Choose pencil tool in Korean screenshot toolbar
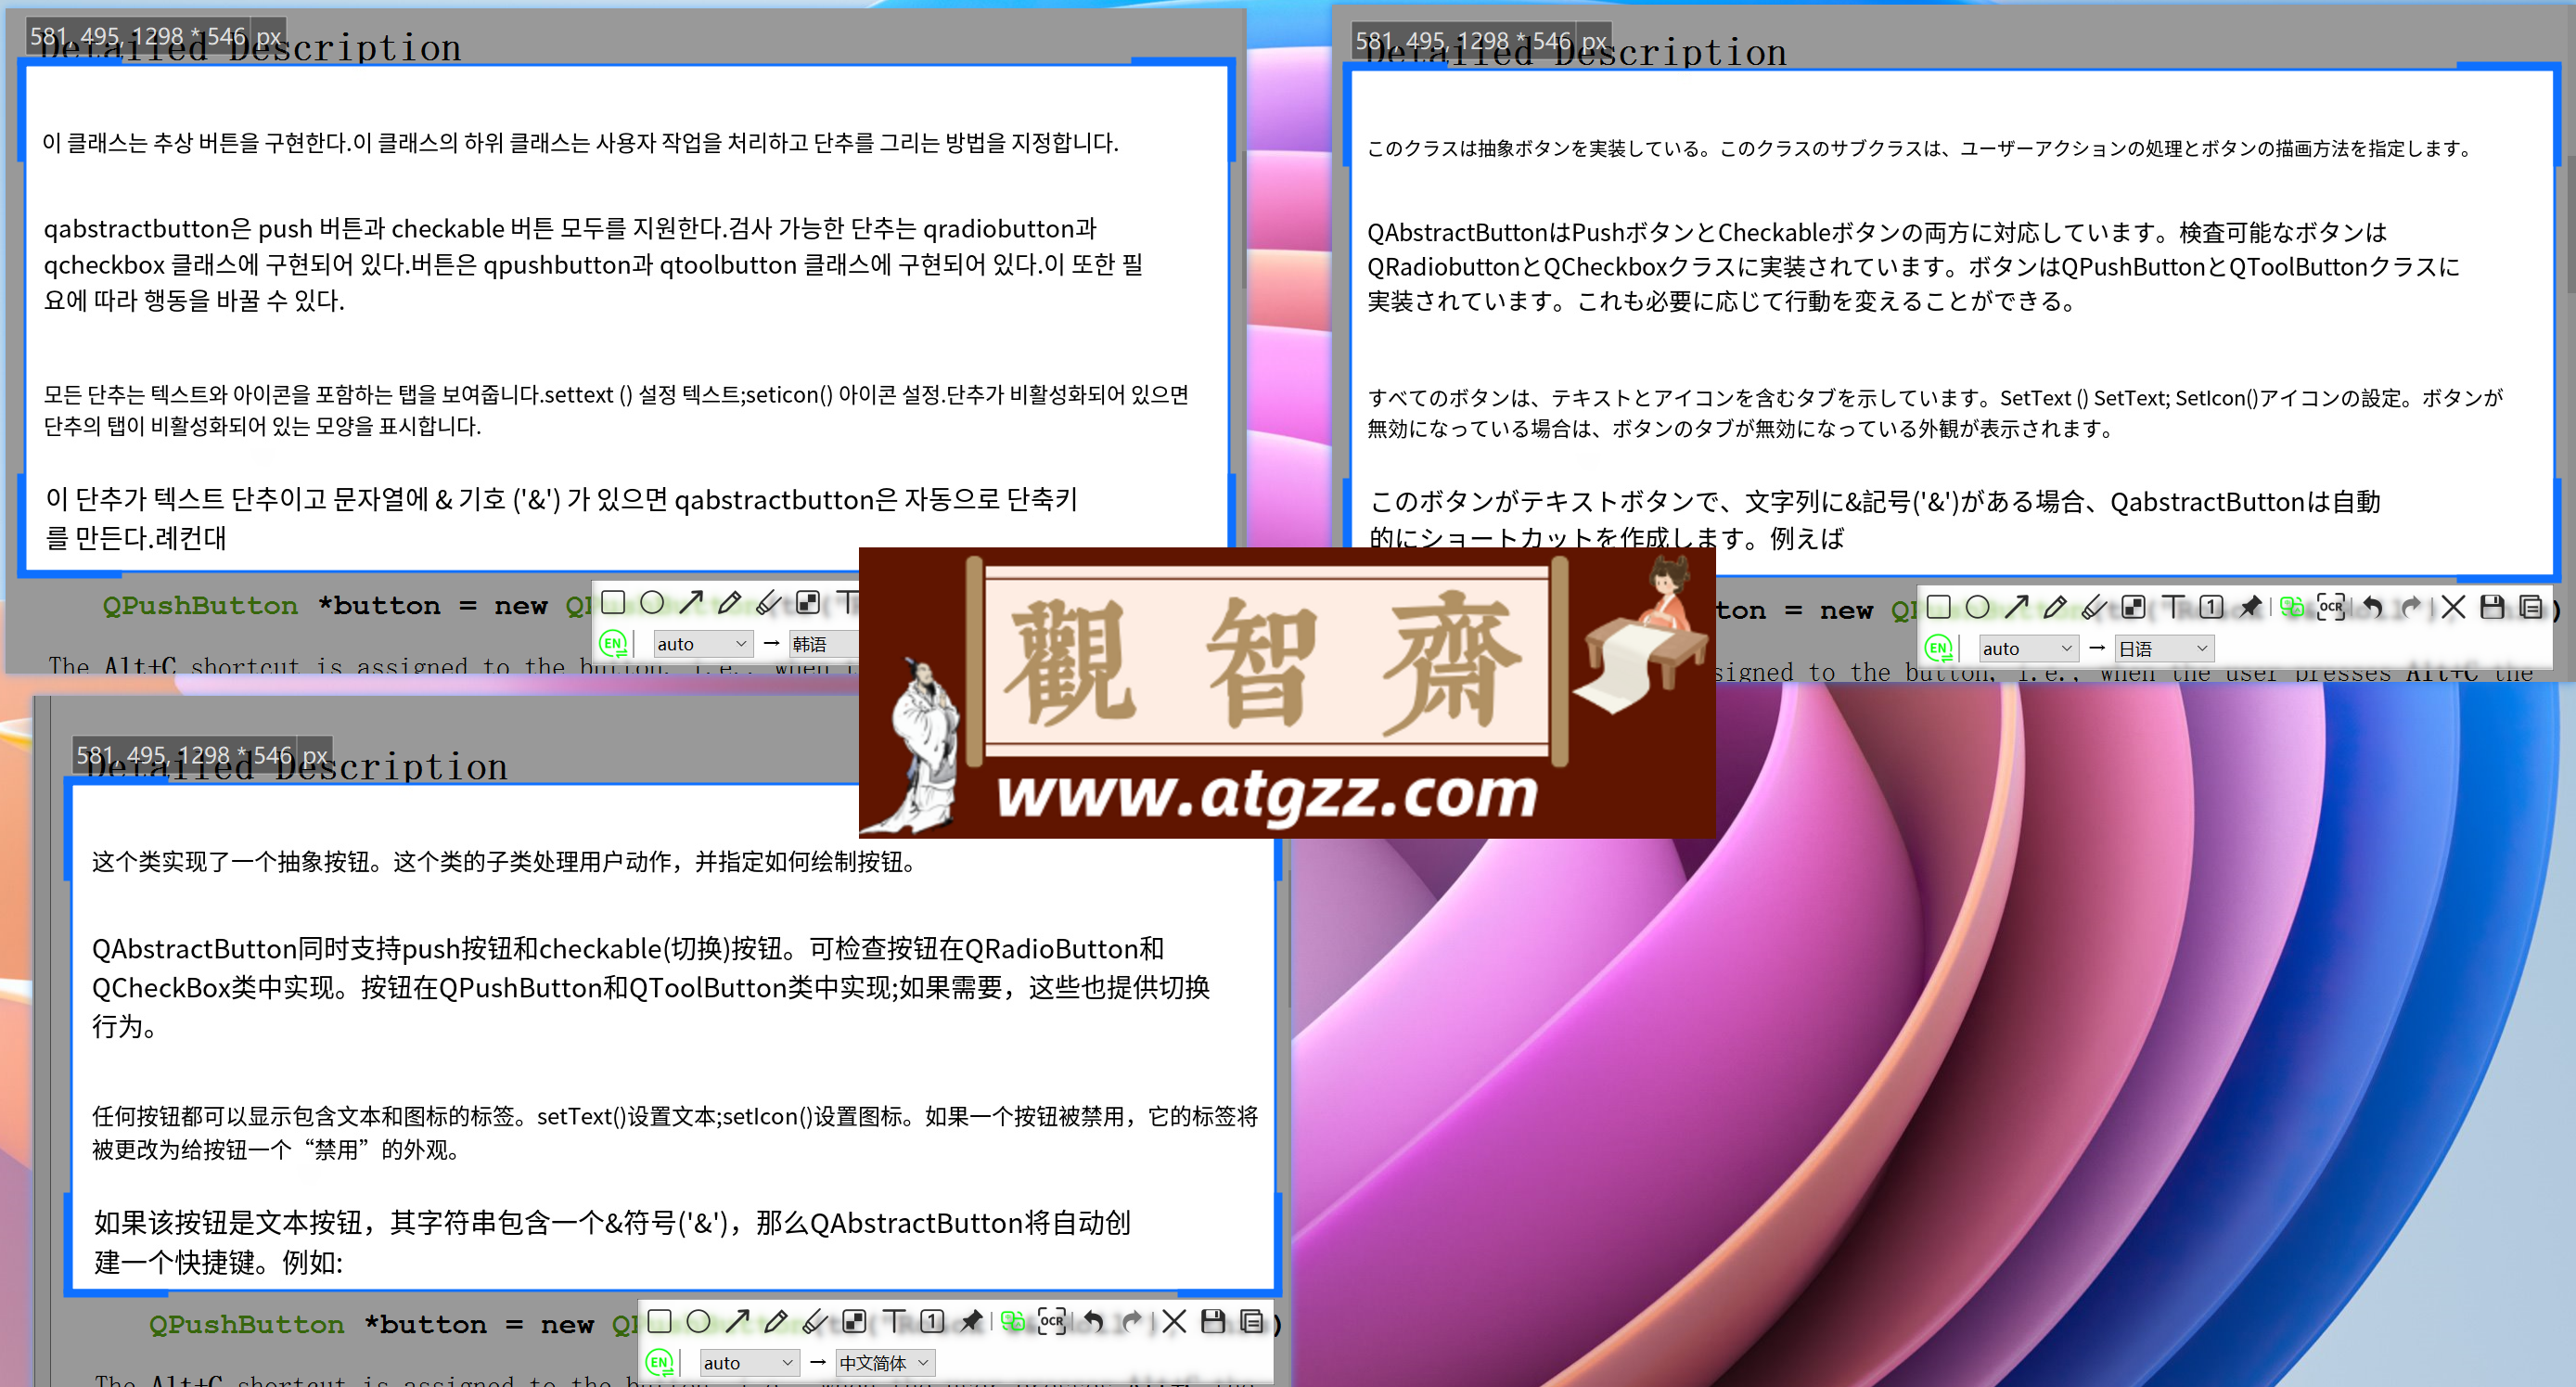This screenshot has width=2576, height=1387. tap(730, 602)
